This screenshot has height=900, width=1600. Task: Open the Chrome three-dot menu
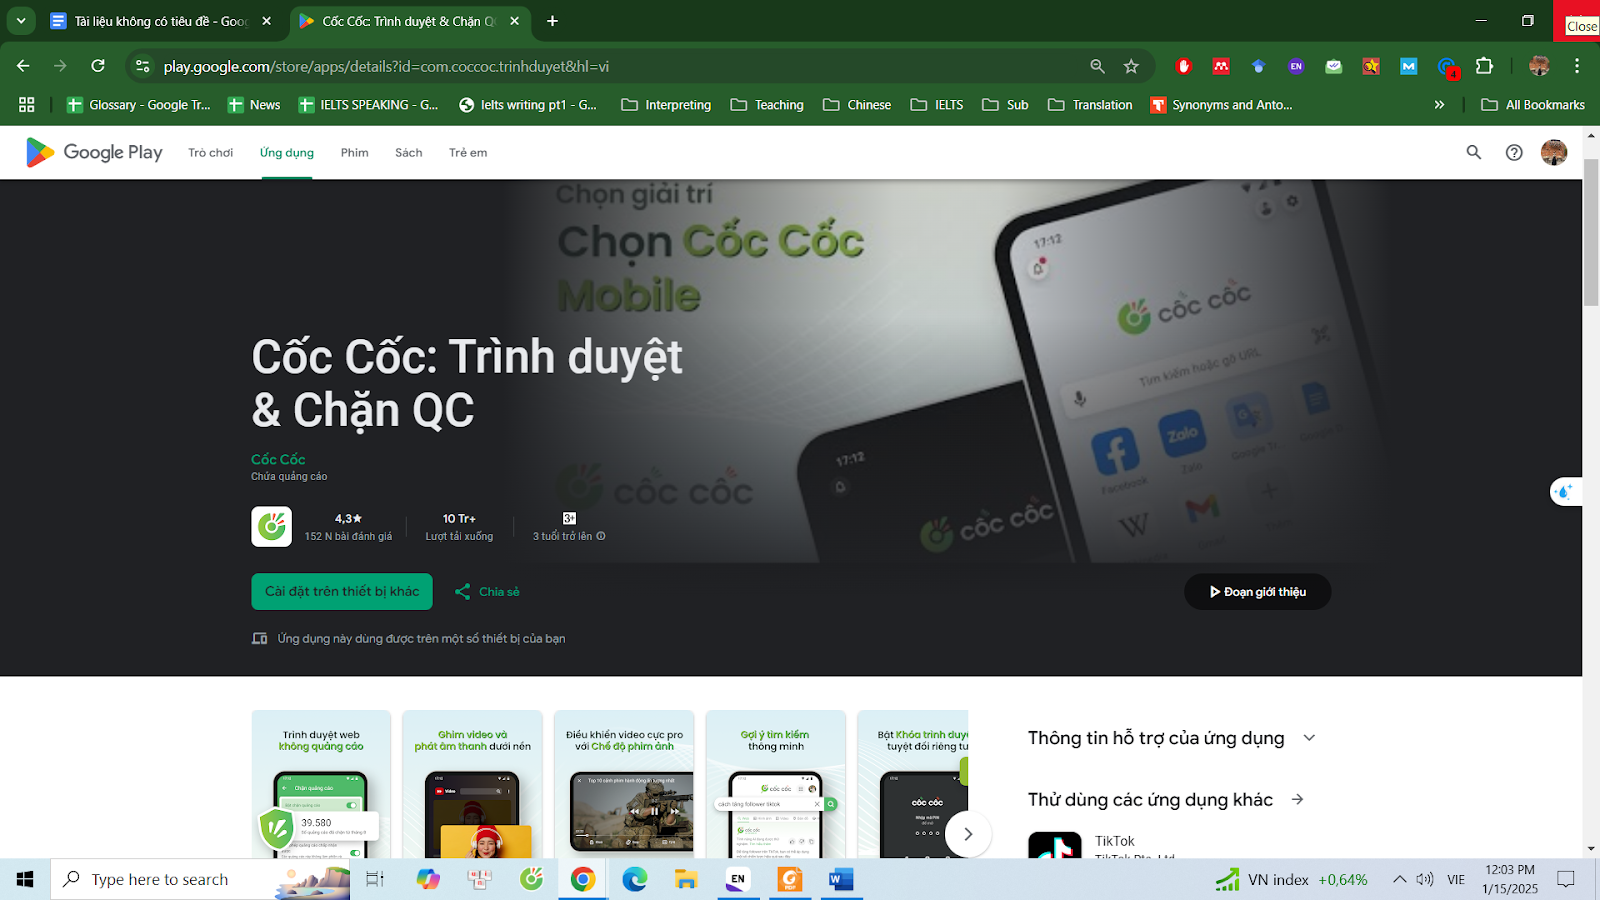point(1577,66)
